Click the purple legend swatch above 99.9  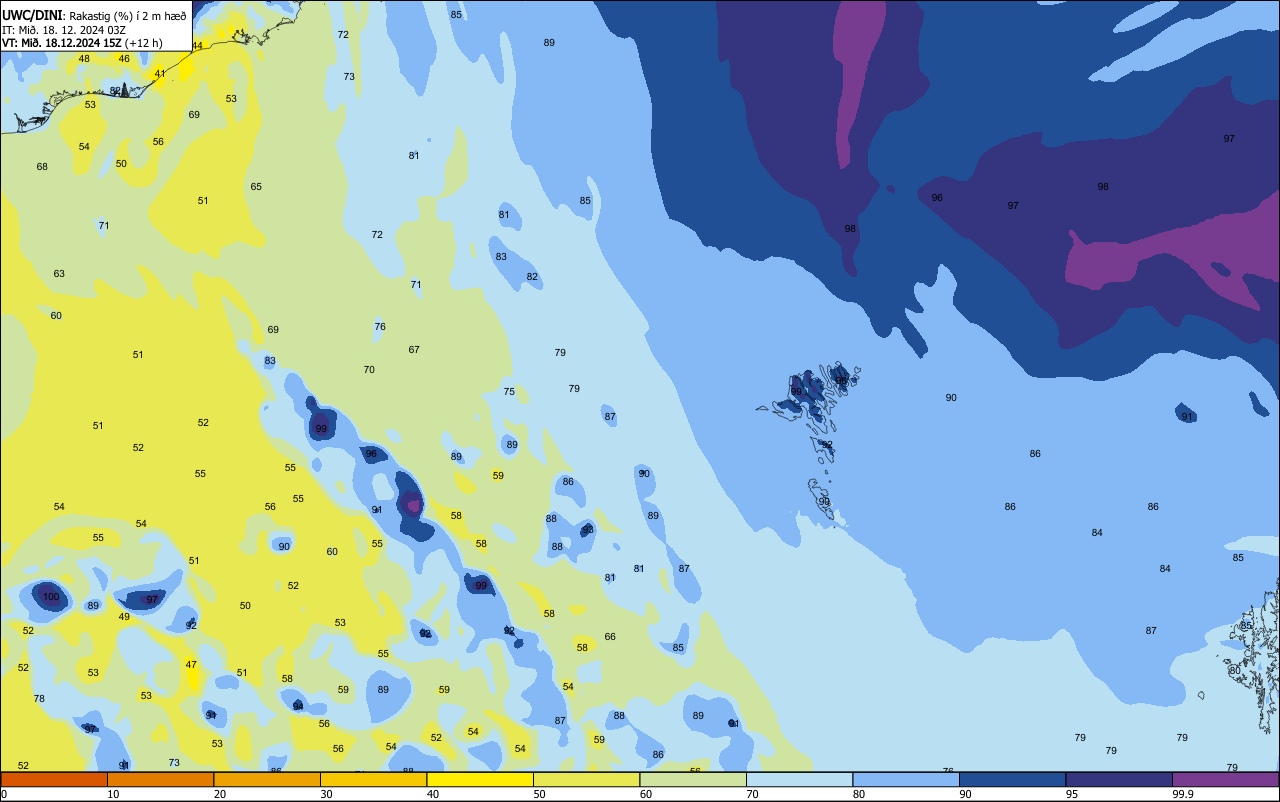[1225, 779]
